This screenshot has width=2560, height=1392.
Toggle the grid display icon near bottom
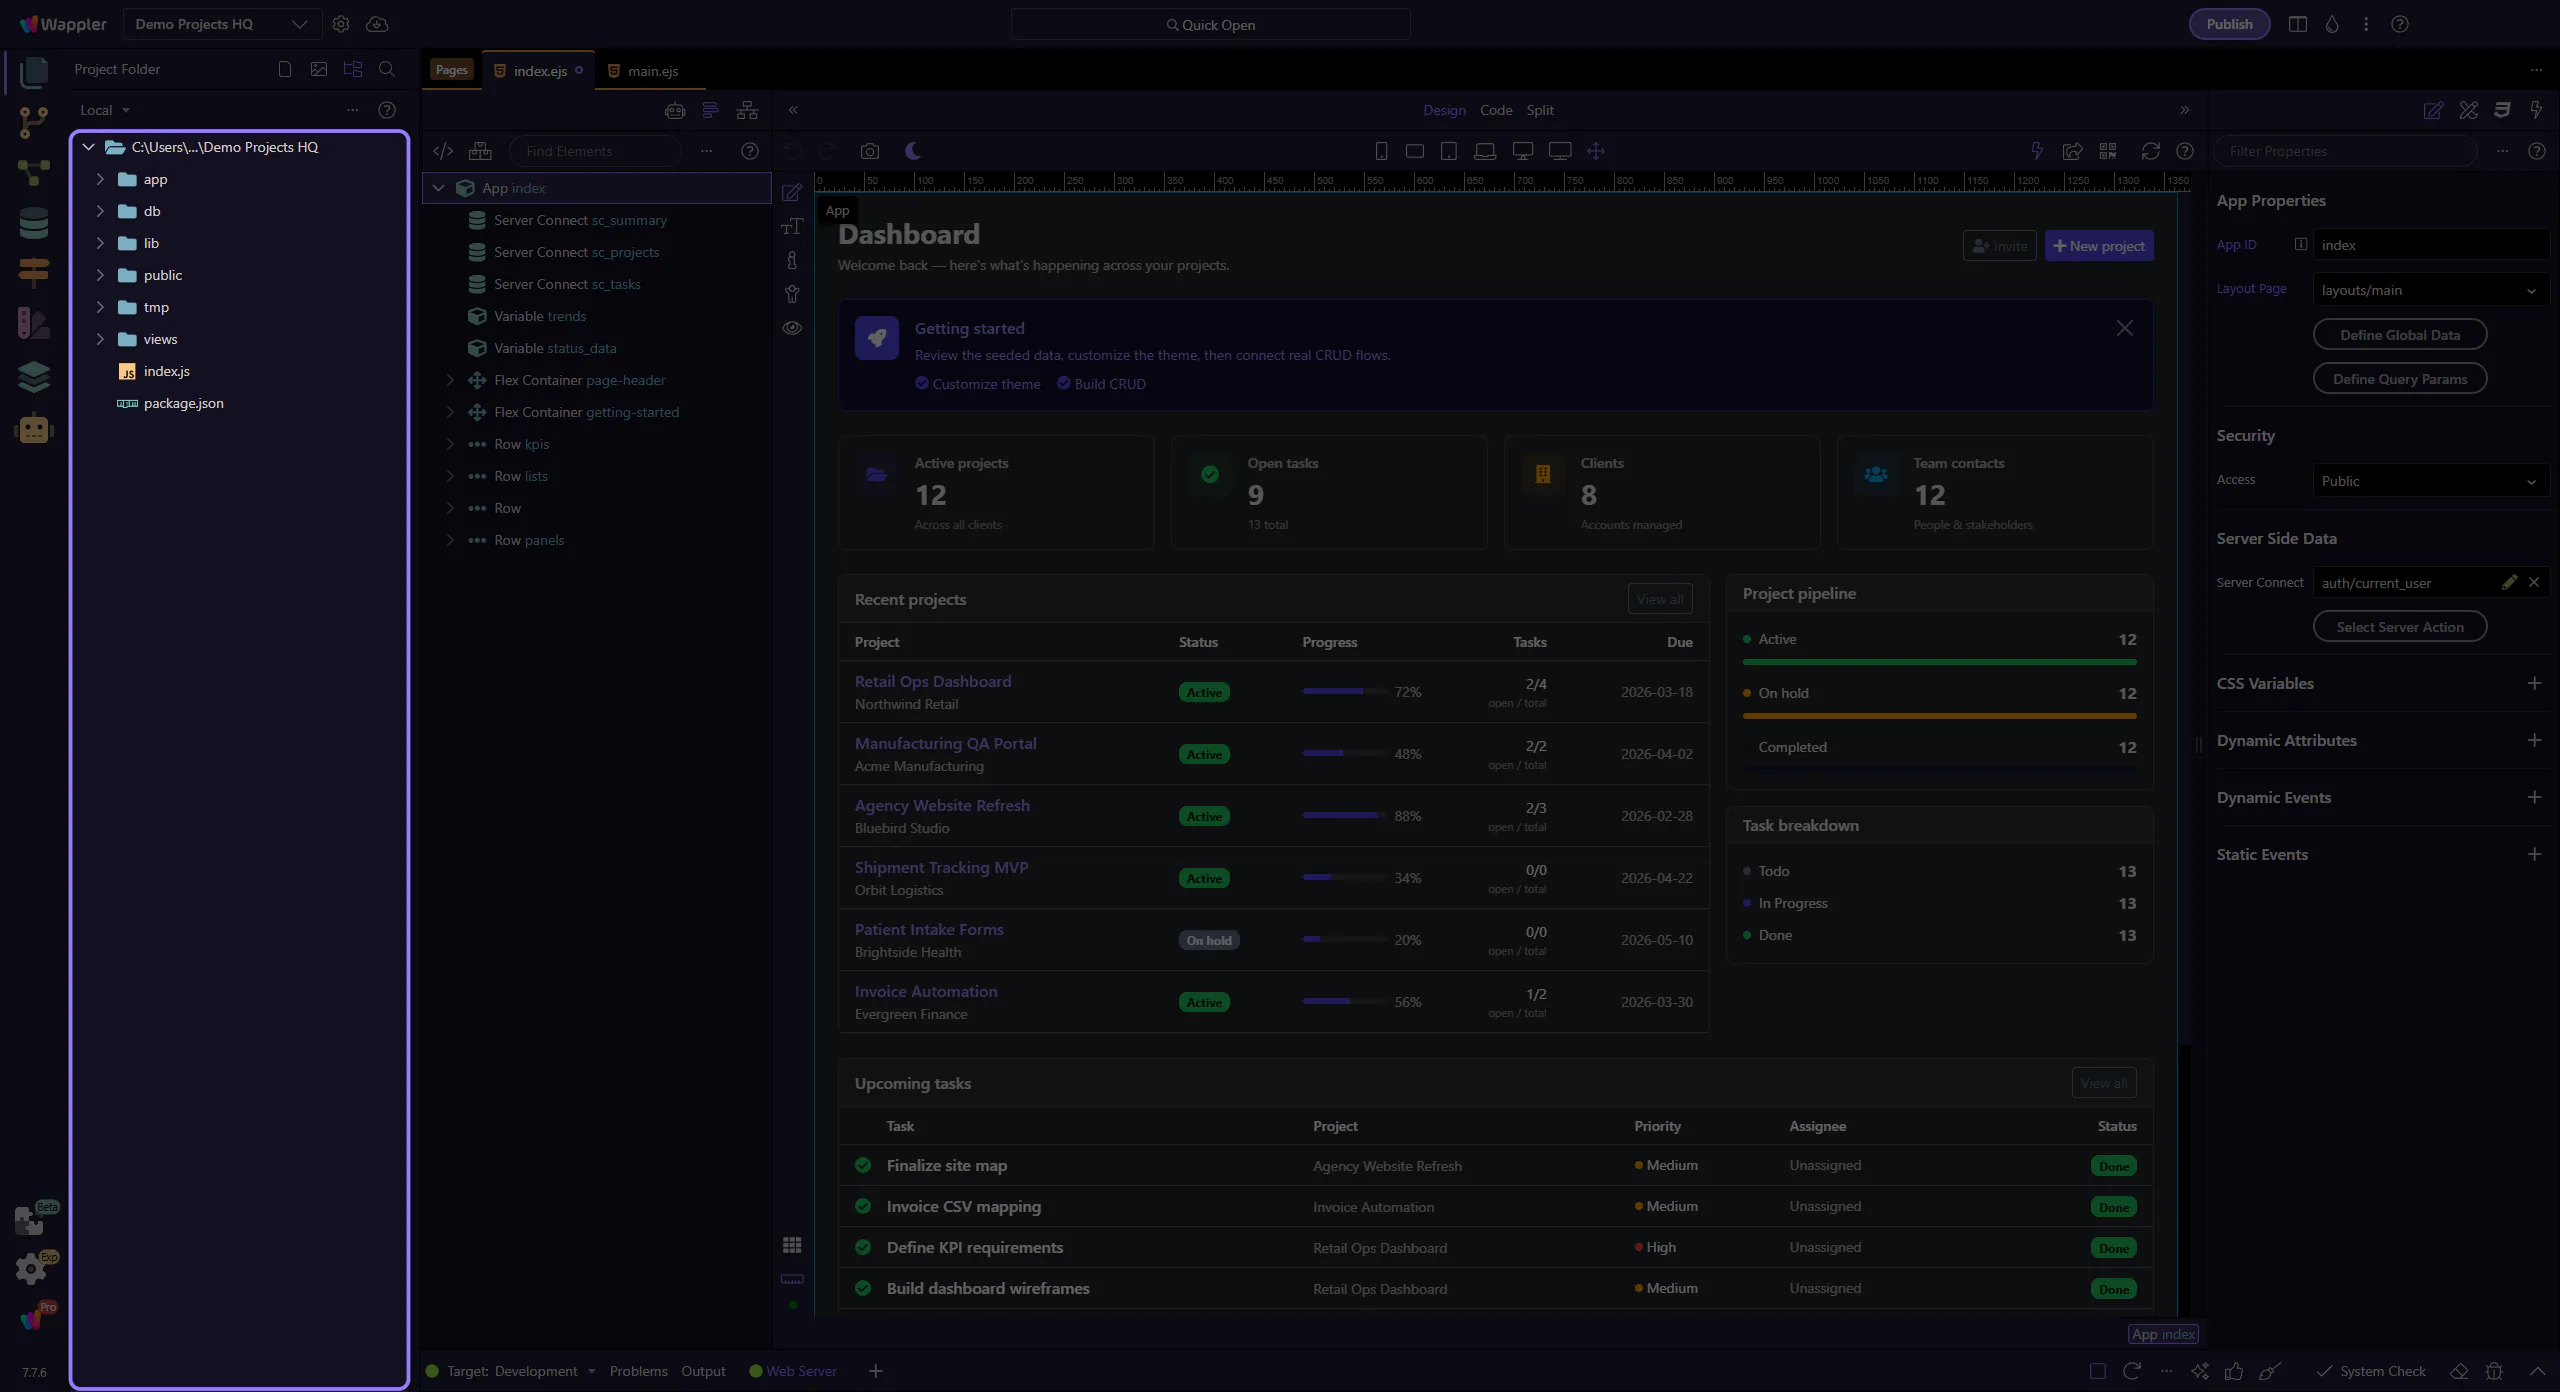(x=792, y=1245)
